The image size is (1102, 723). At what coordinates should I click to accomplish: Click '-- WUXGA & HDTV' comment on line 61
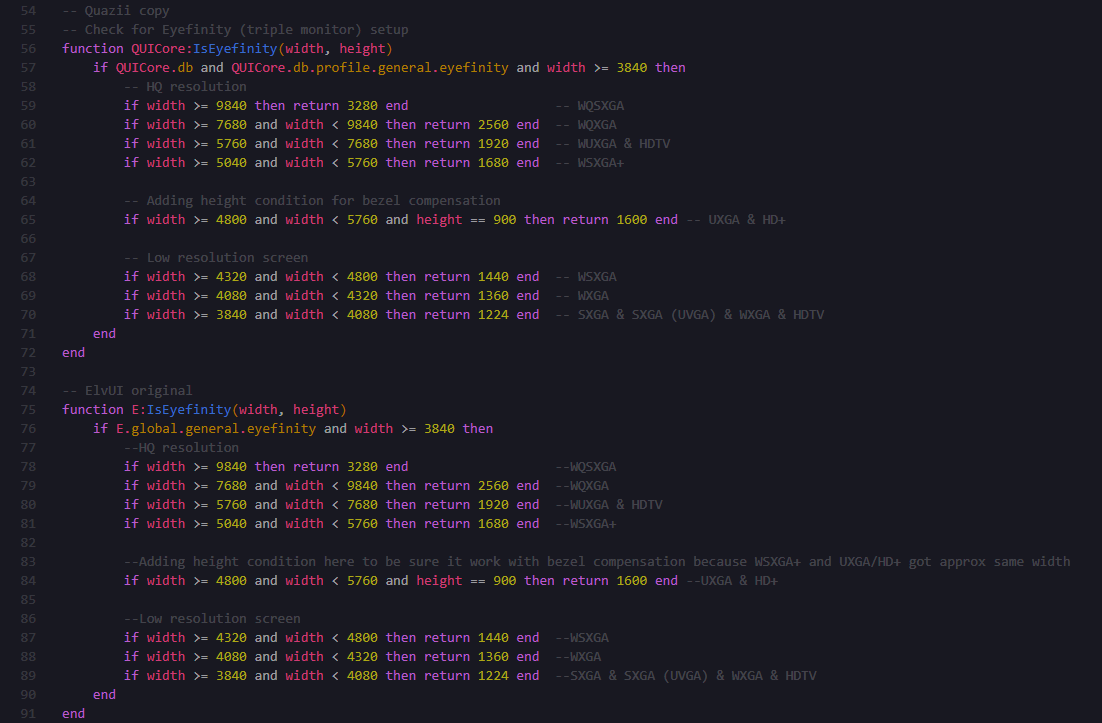(x=613, y=143)
